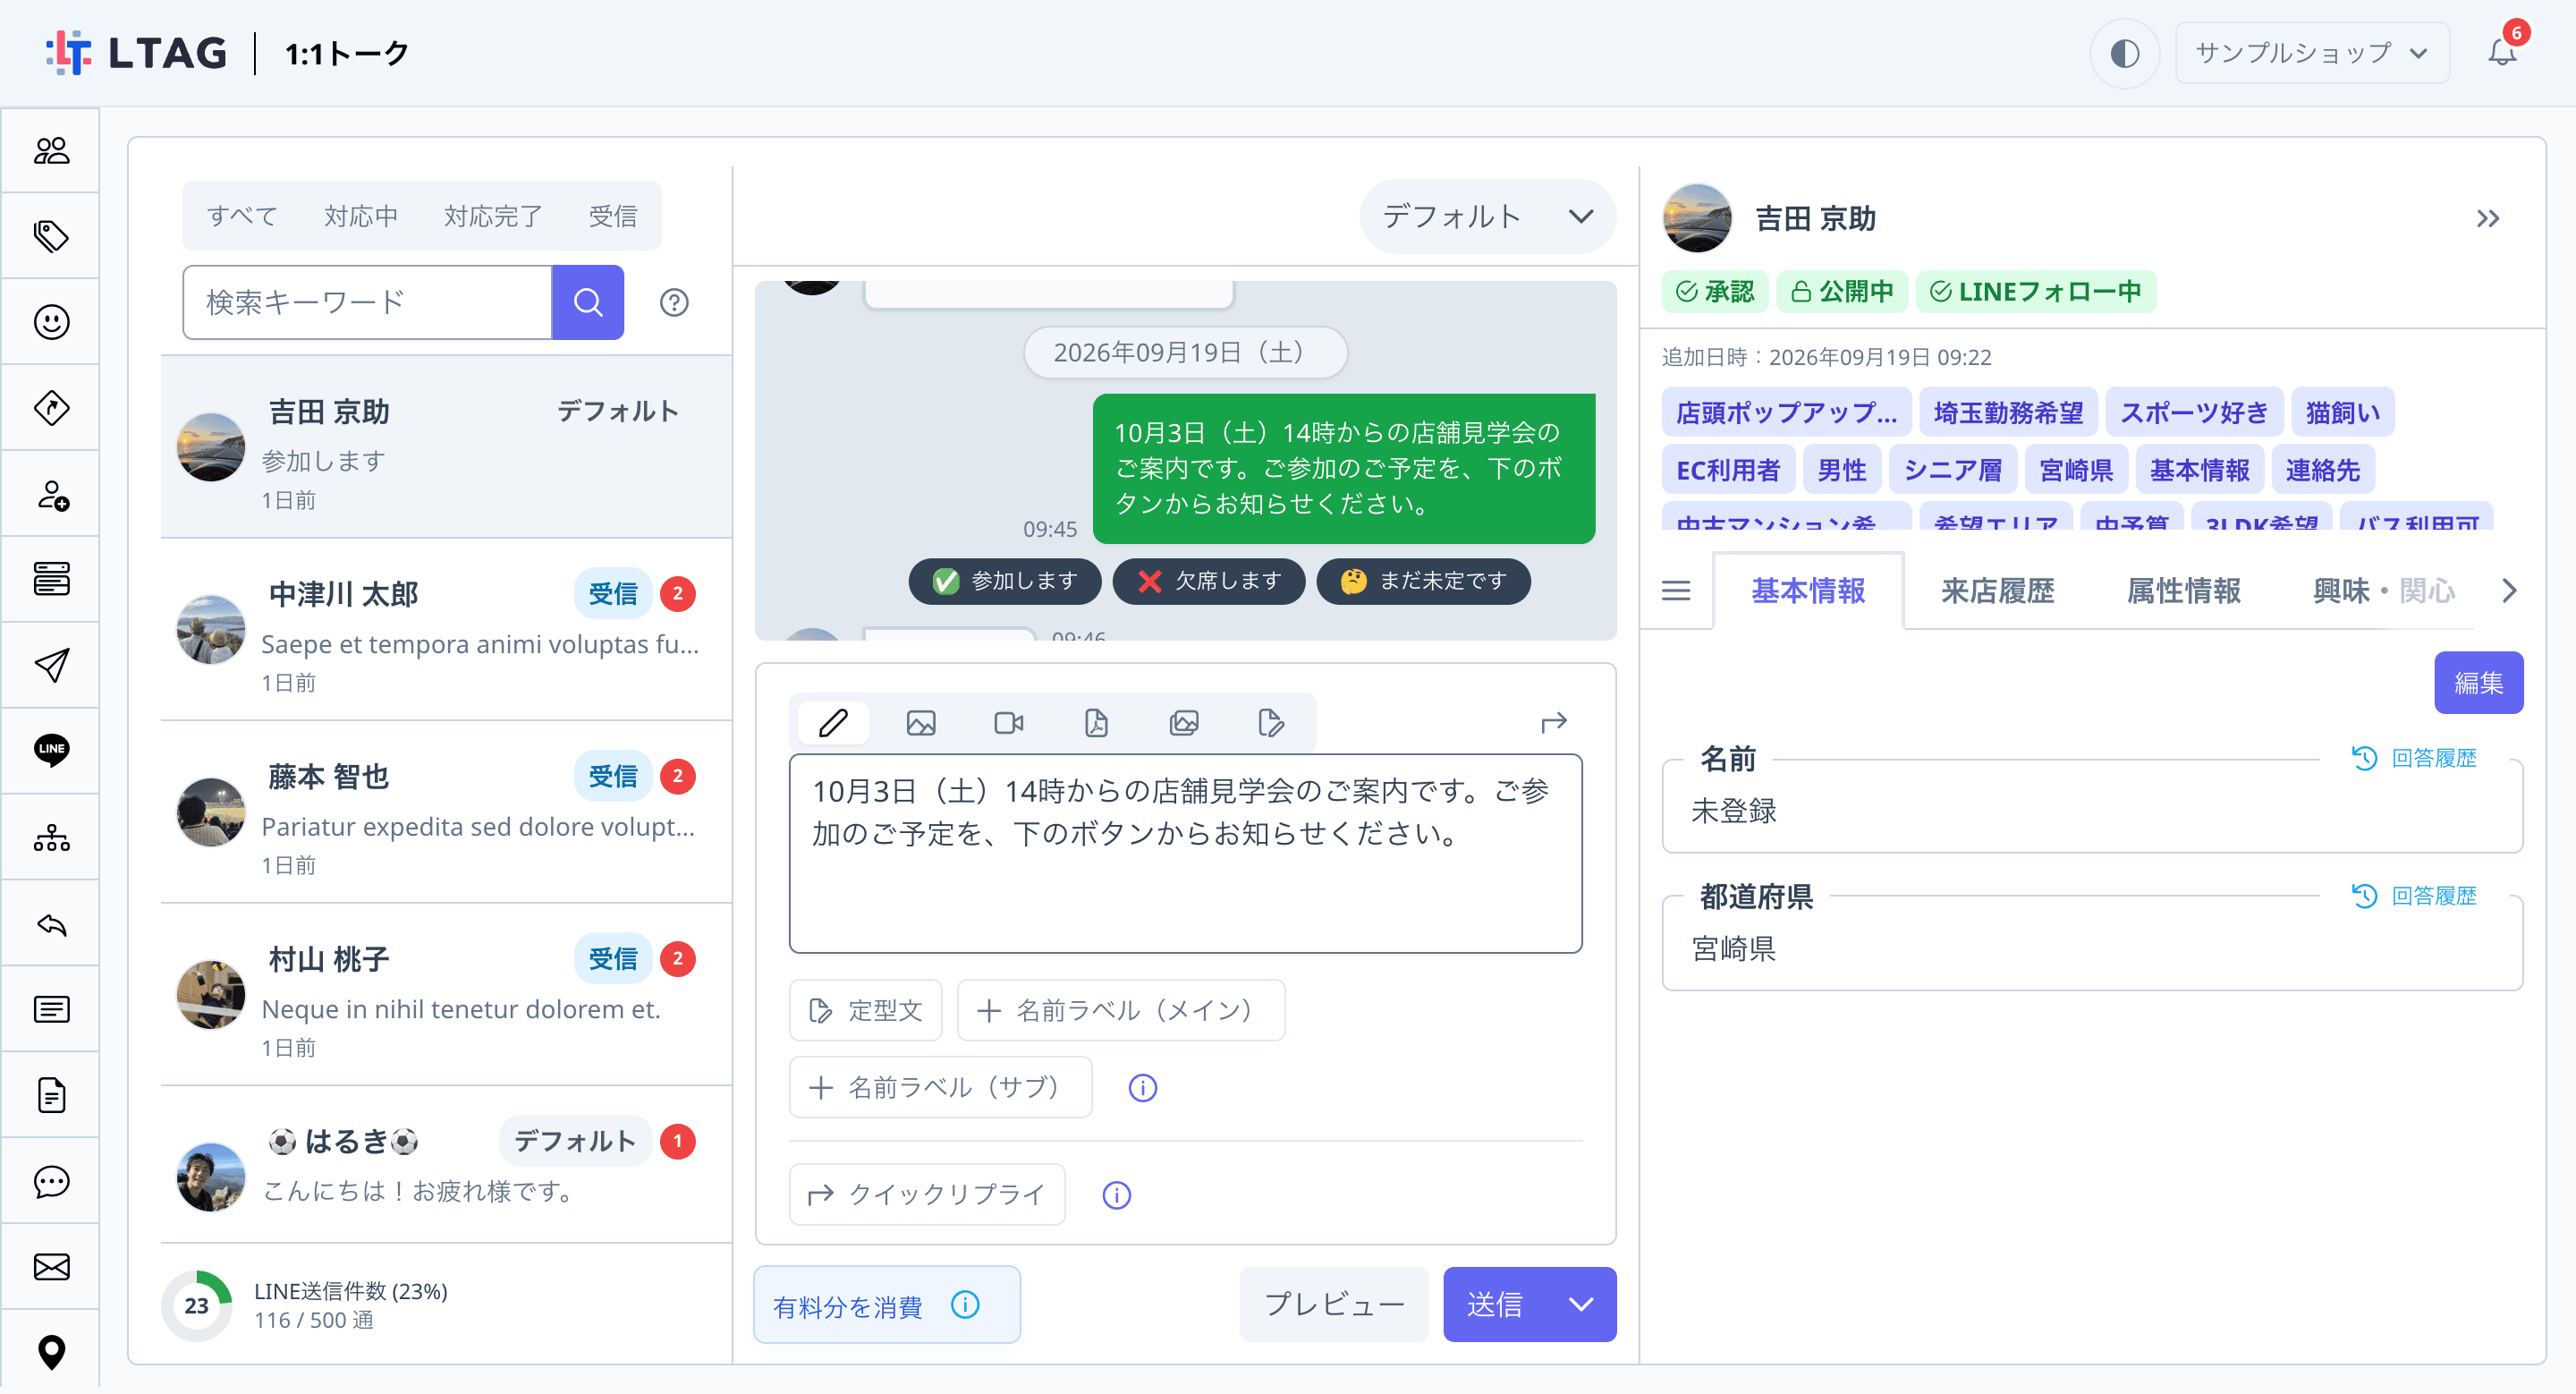This screenshot has width=2576, height=1394.
Task: Filter conversations by 対応中
Action: coord(361,216)
